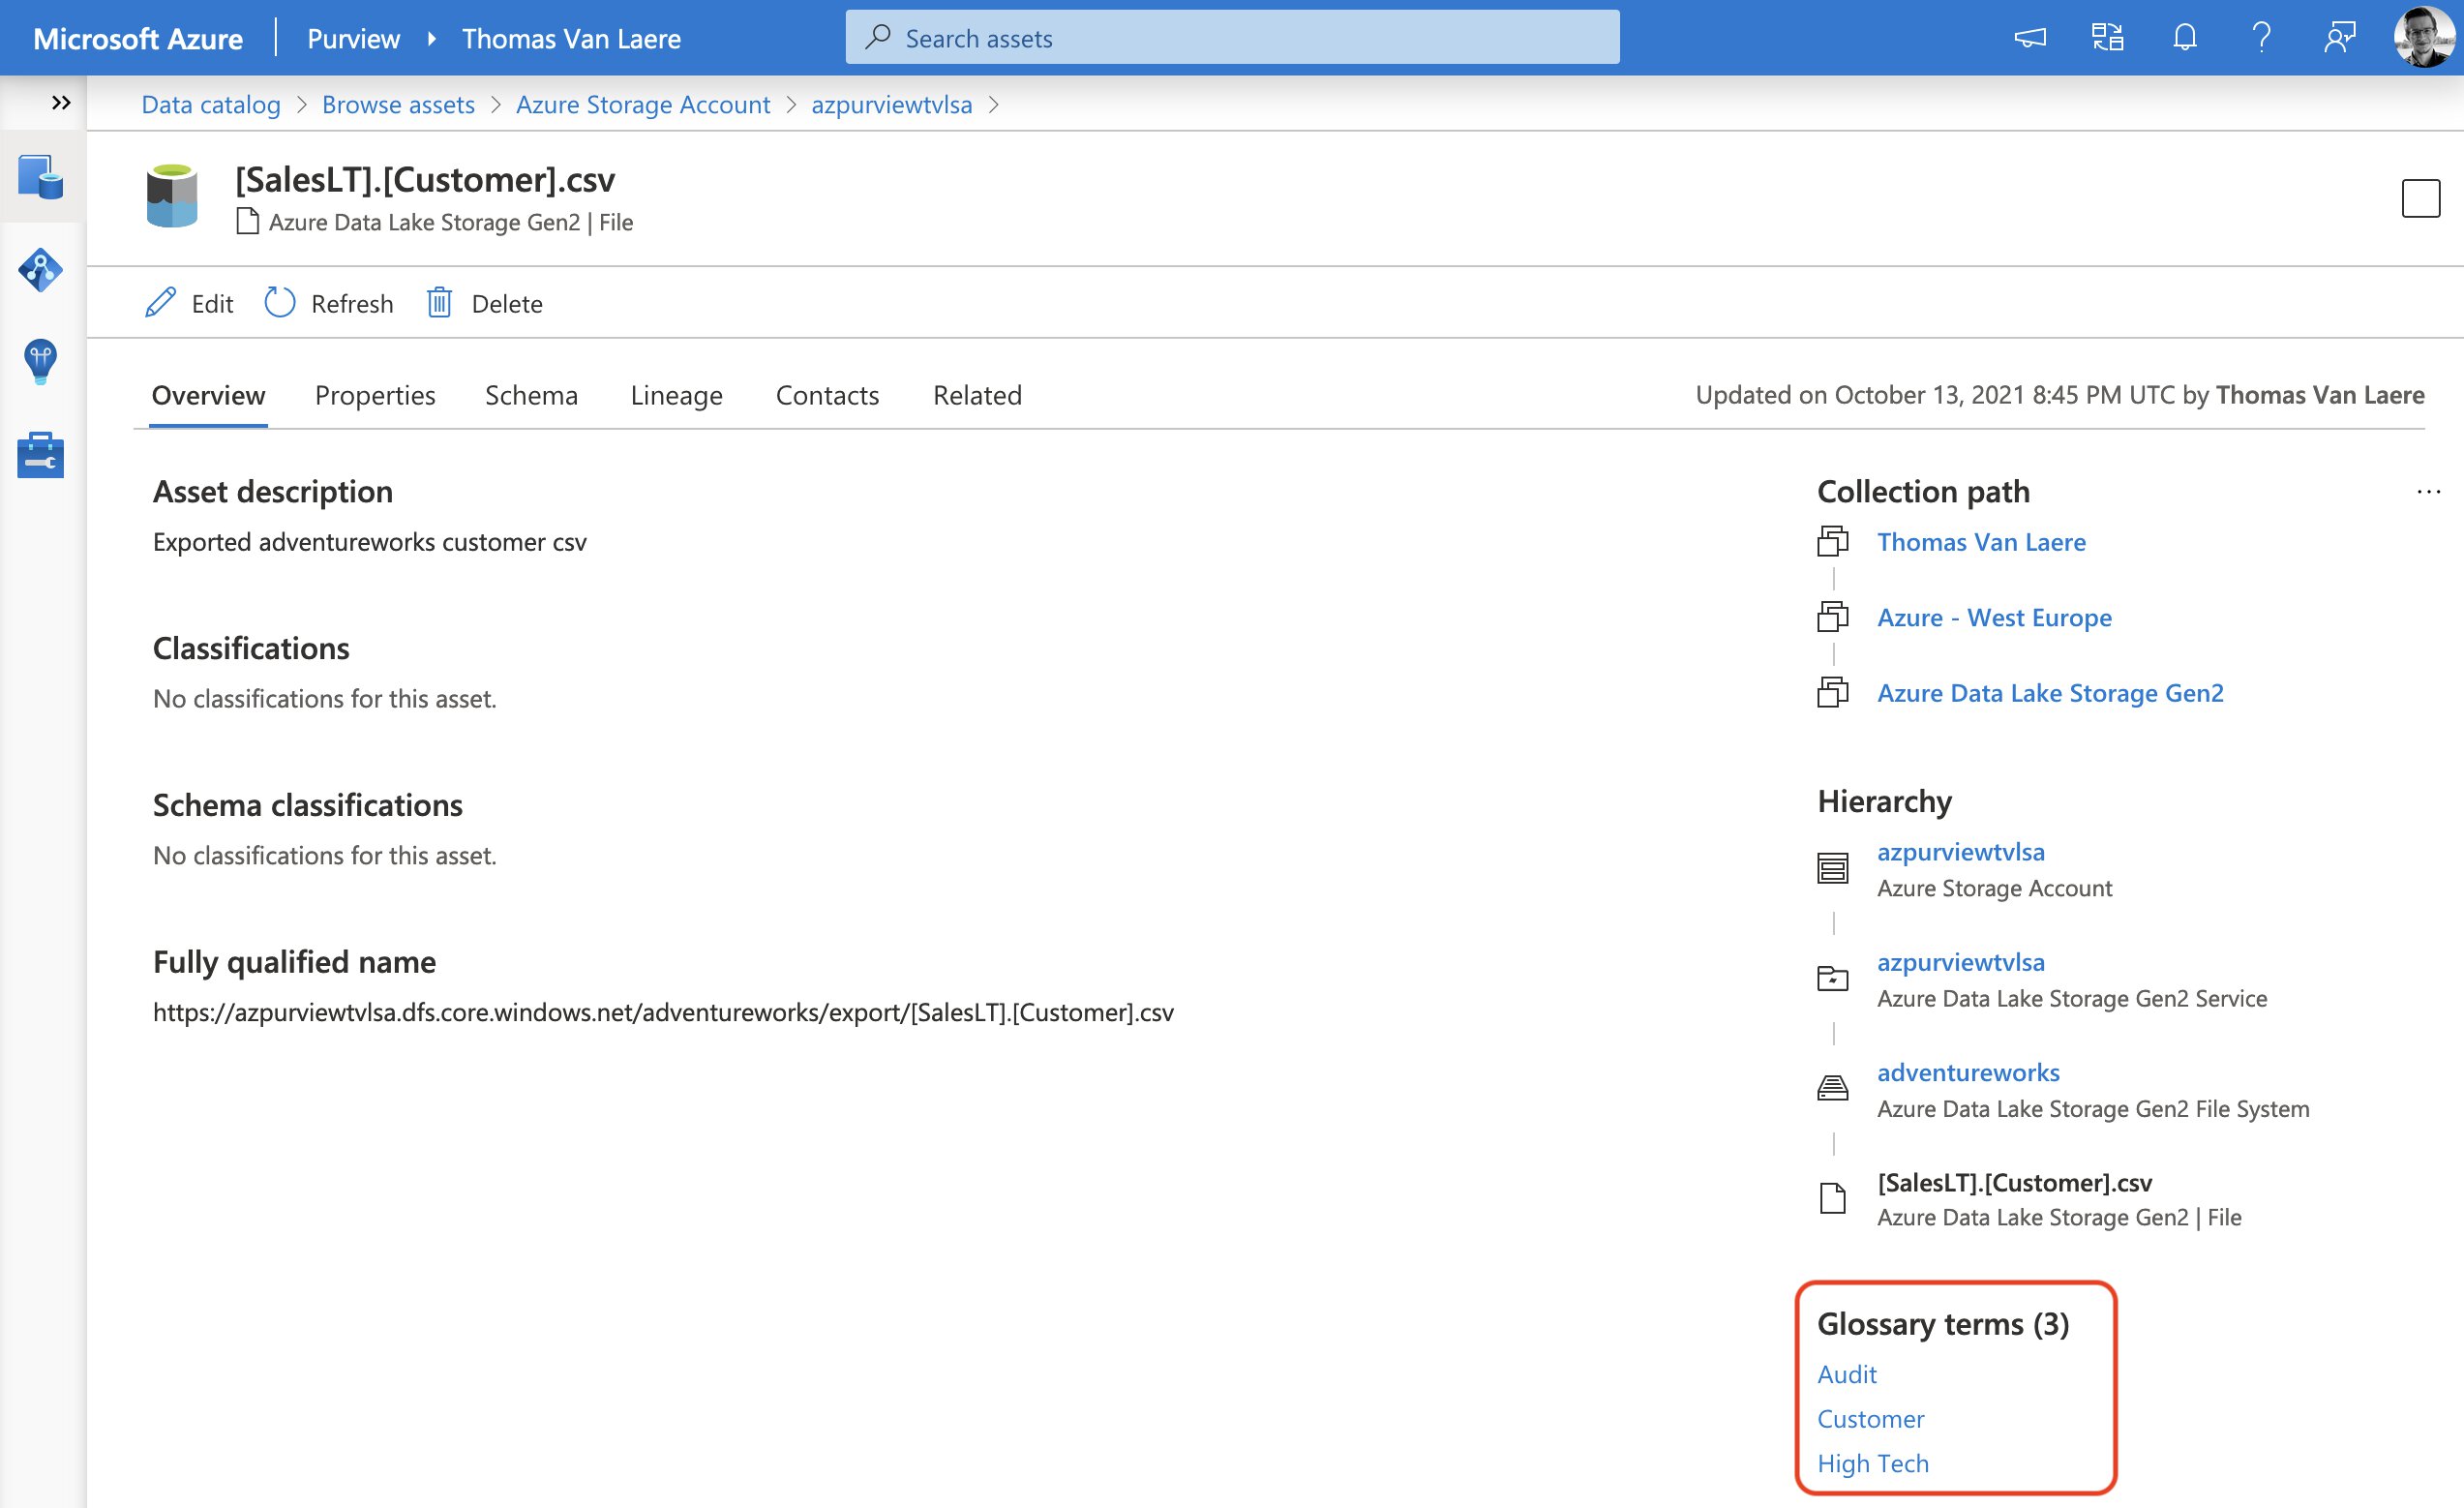Click the Delete trash button

point(485,303)
